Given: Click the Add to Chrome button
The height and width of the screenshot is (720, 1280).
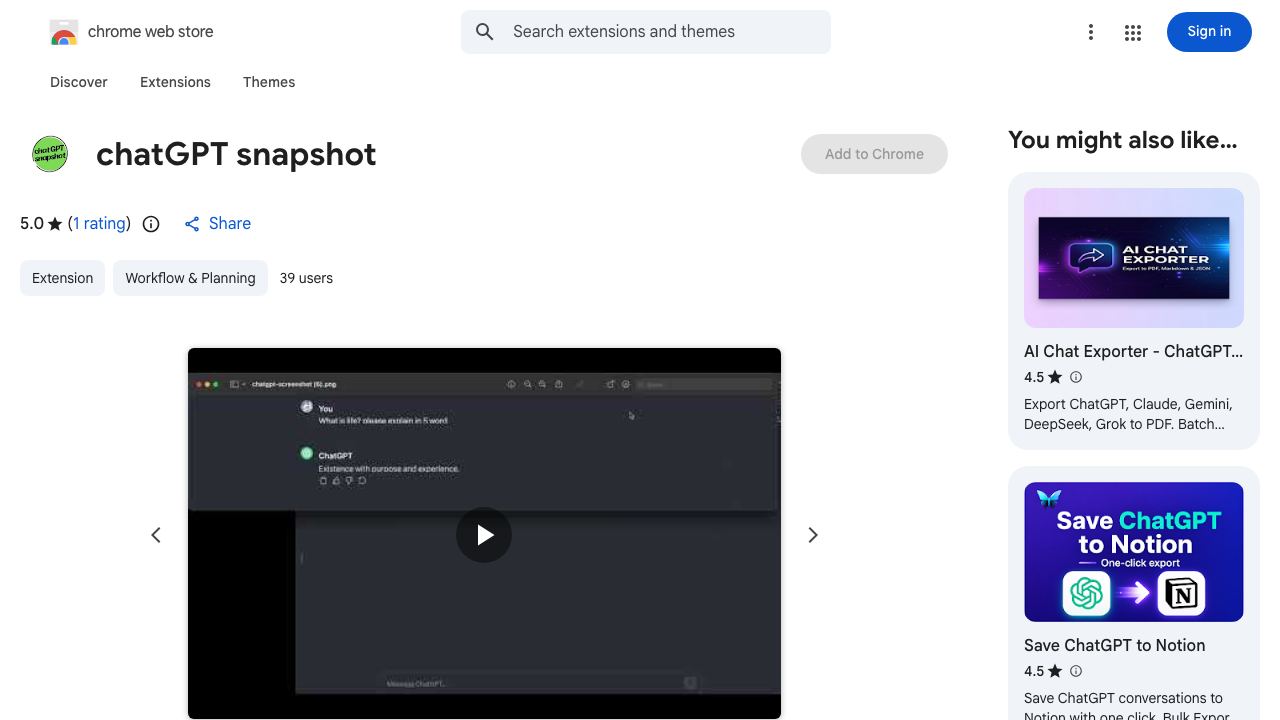Looking at the screenshot, I should pos(874,154).
